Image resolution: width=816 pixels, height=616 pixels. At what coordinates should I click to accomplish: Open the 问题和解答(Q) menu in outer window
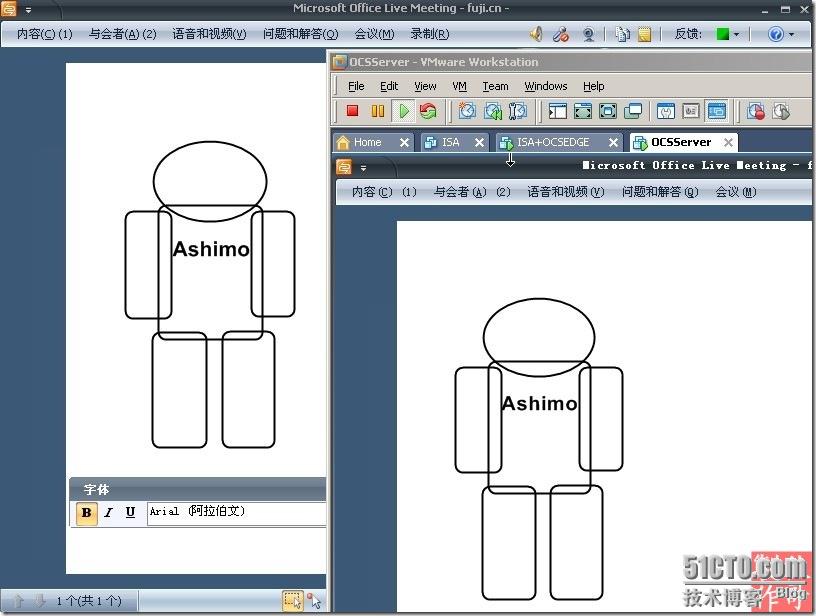(300, 34)
